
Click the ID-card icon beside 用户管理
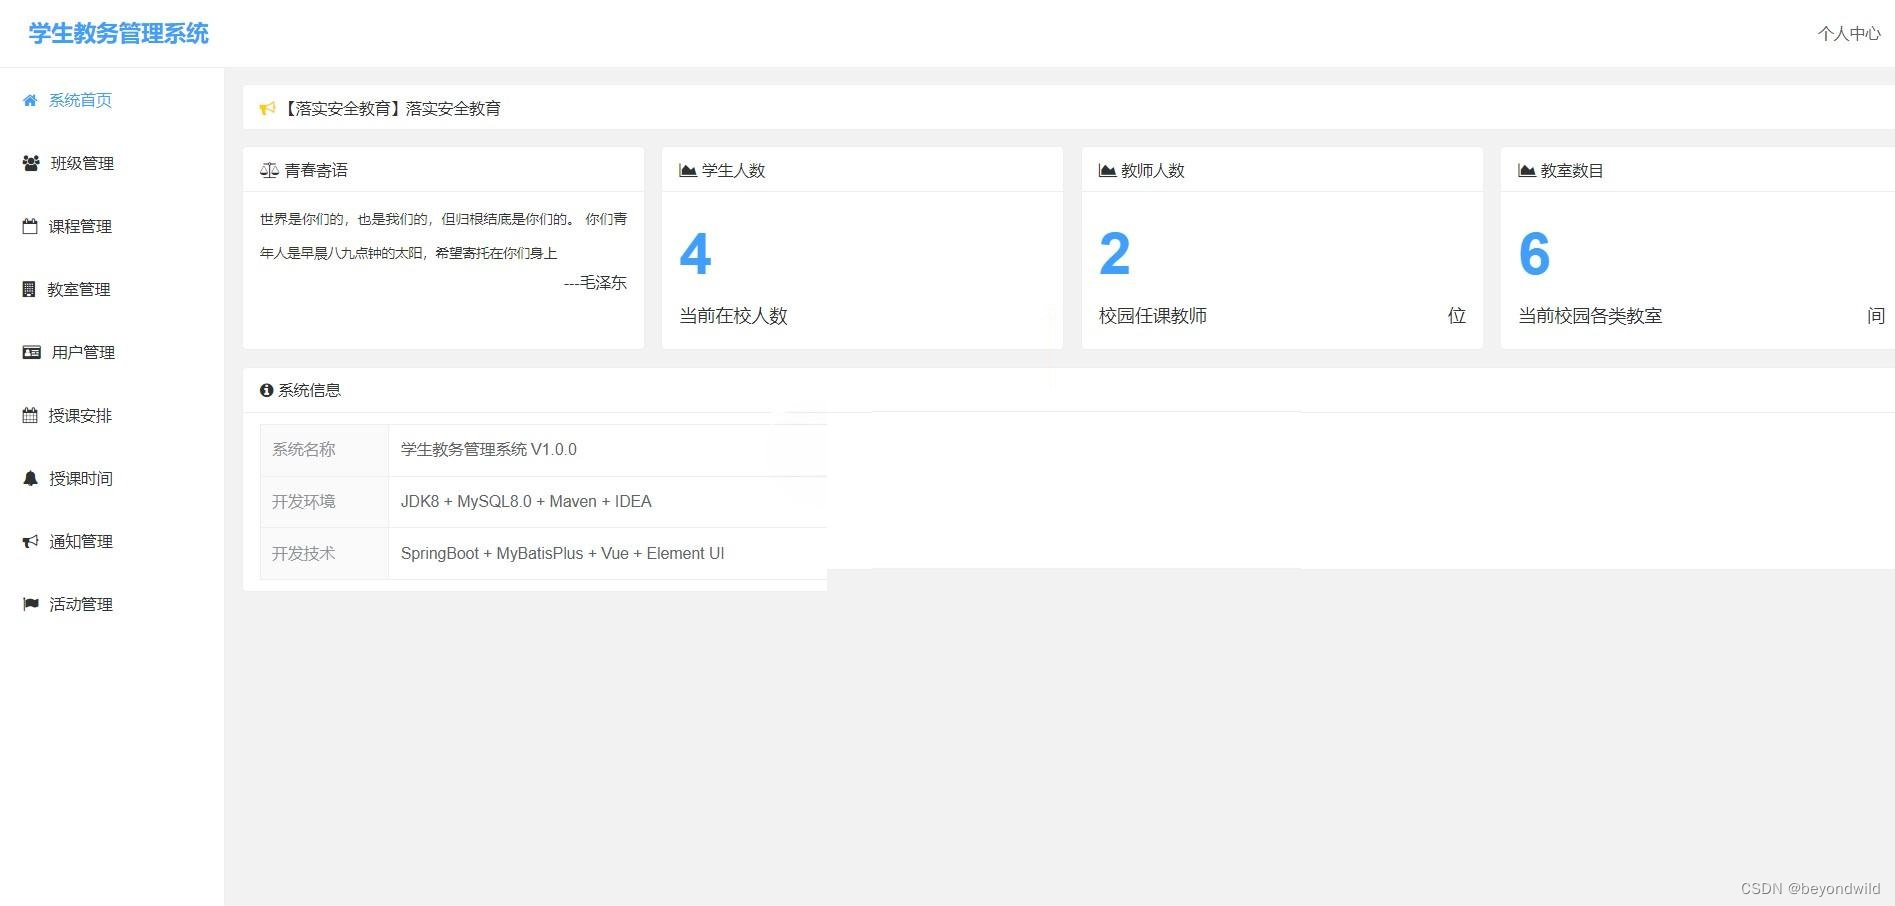(29, 352)
